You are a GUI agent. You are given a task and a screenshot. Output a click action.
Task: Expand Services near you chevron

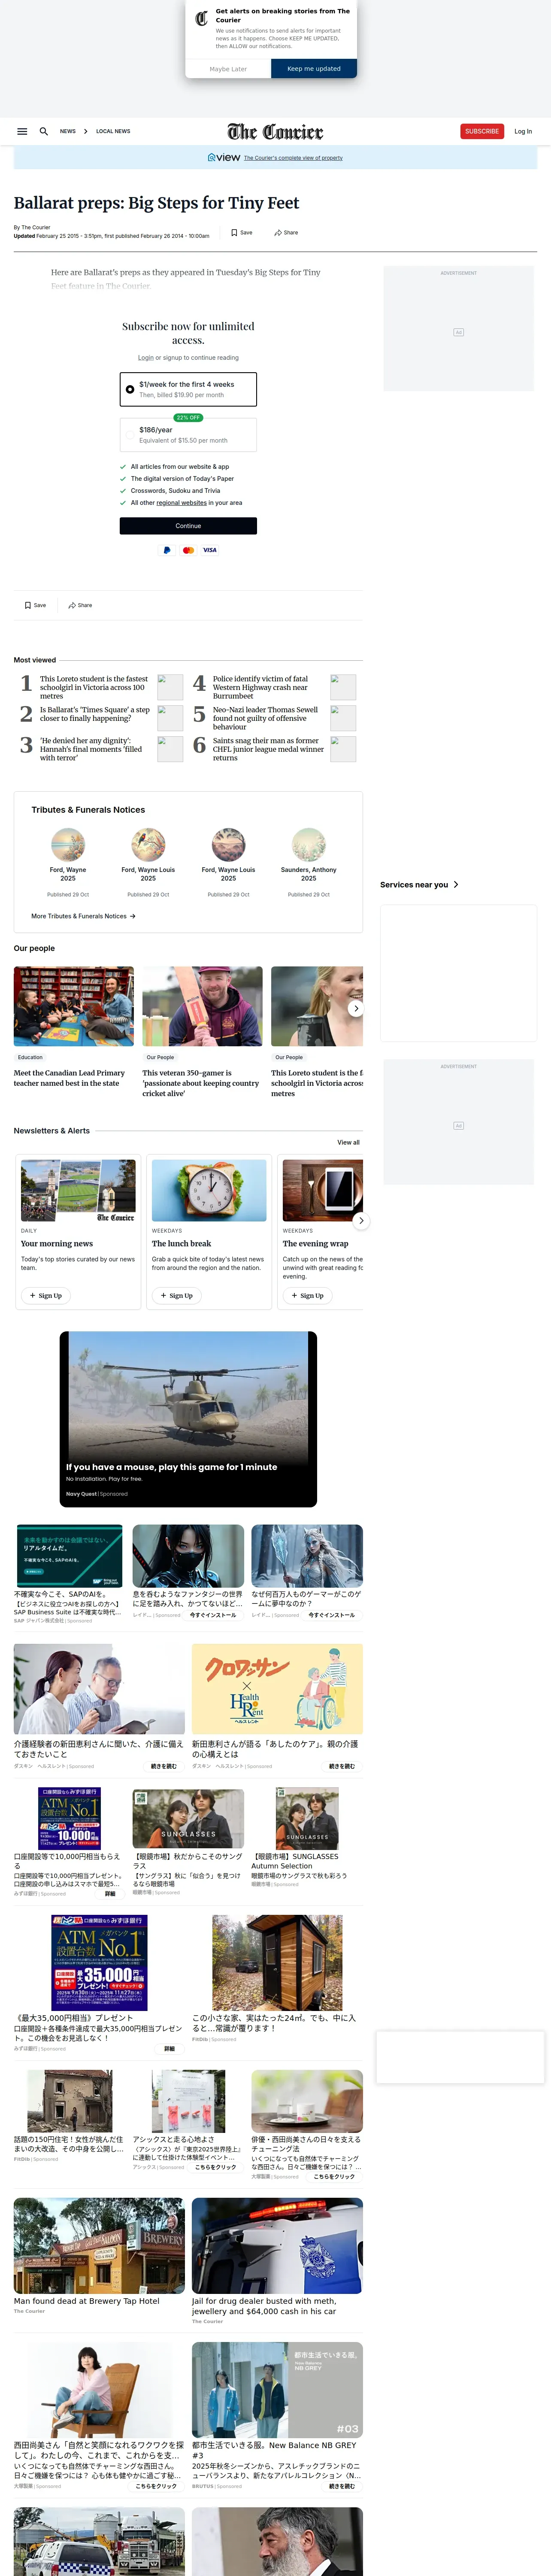(456, 884)
